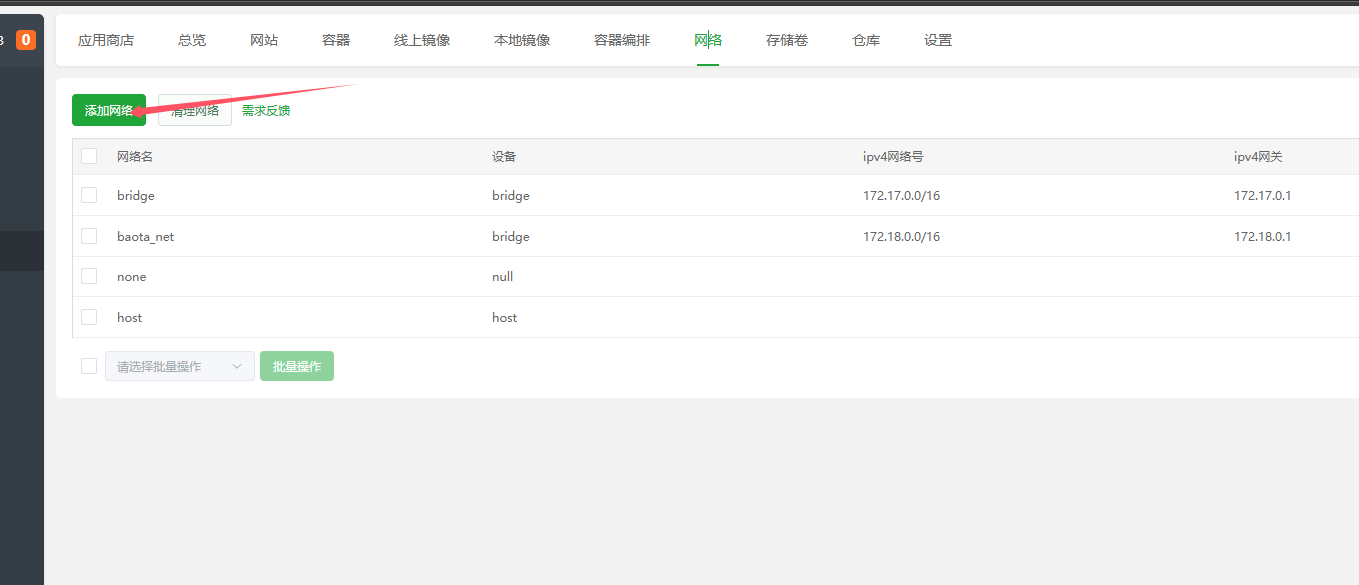Click the 设备 column header

coord(504,157)
